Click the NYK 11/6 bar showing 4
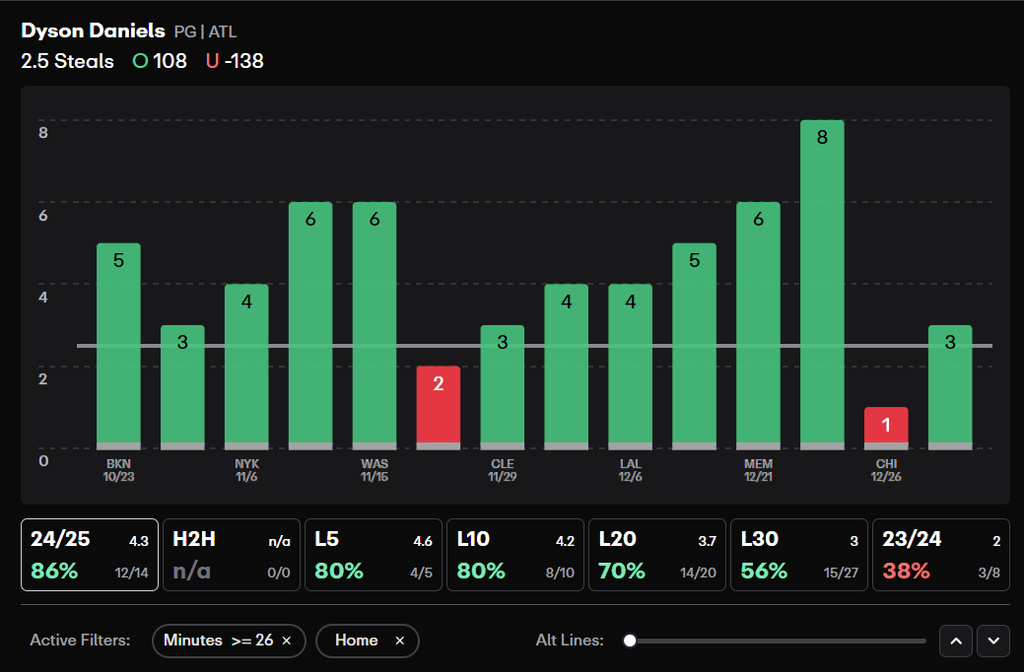 pyautogui.click(x=246, y=366)
